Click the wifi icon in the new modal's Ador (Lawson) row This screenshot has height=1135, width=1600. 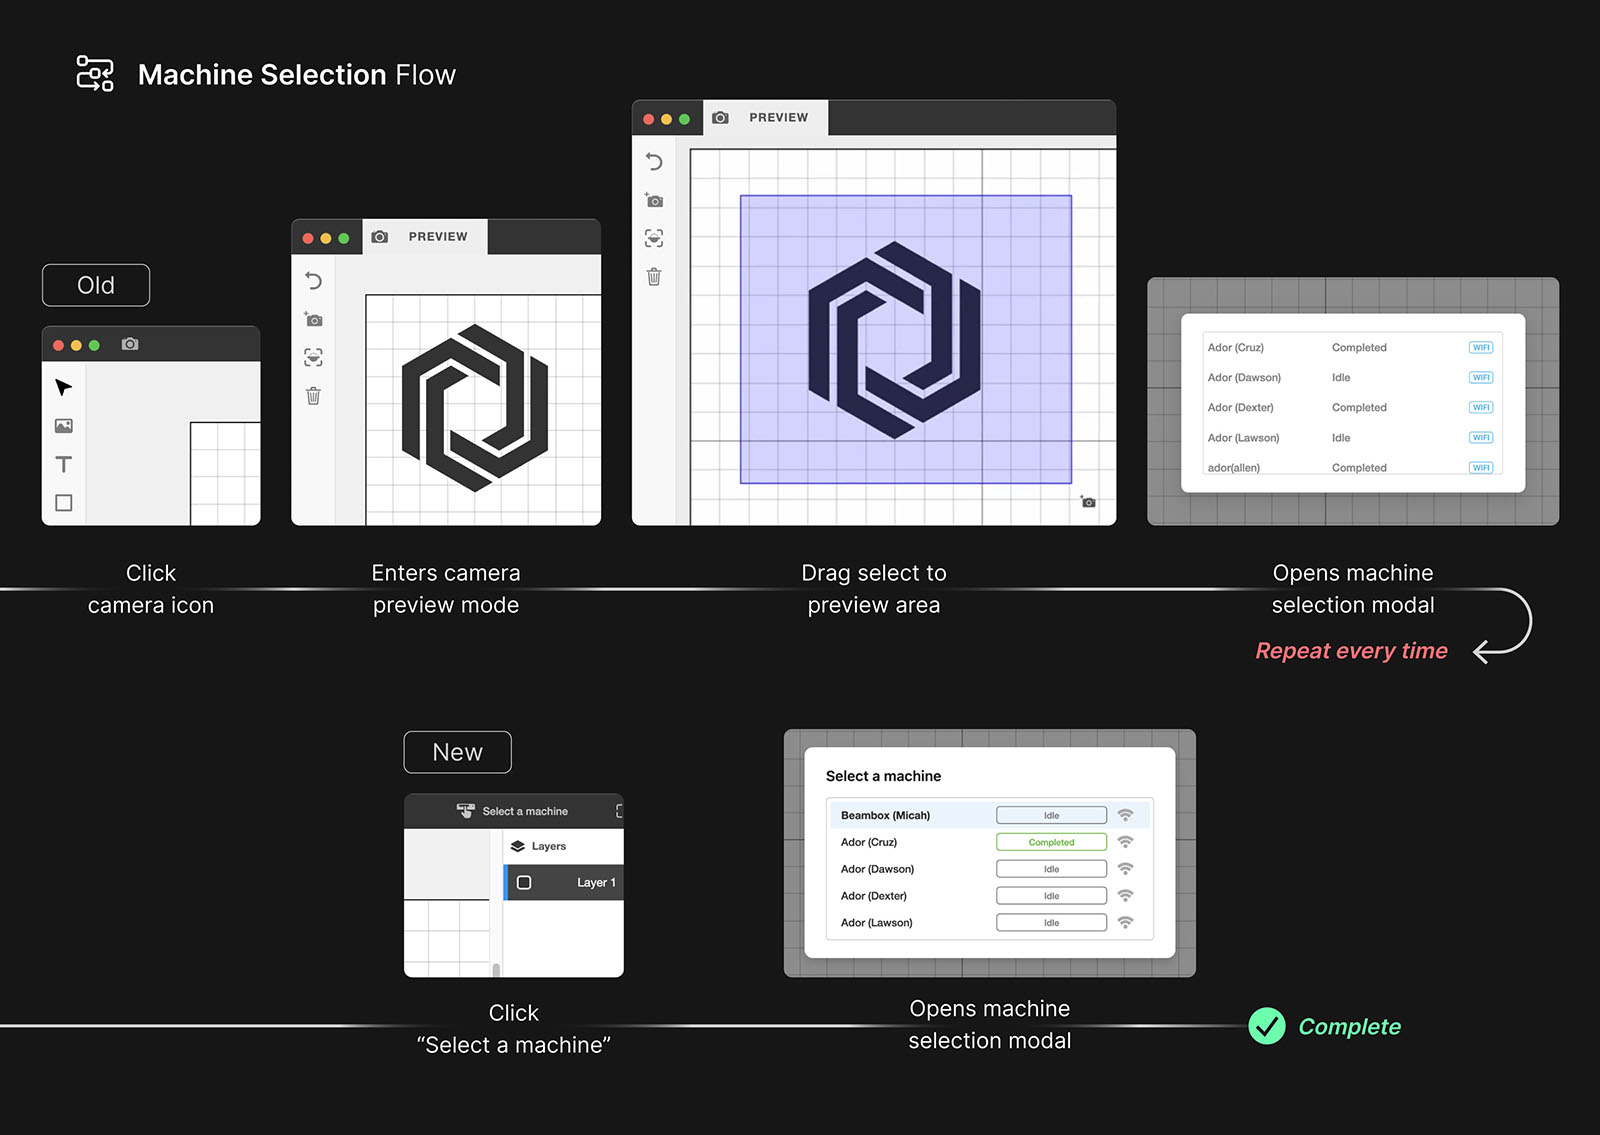click(1125, 923)
